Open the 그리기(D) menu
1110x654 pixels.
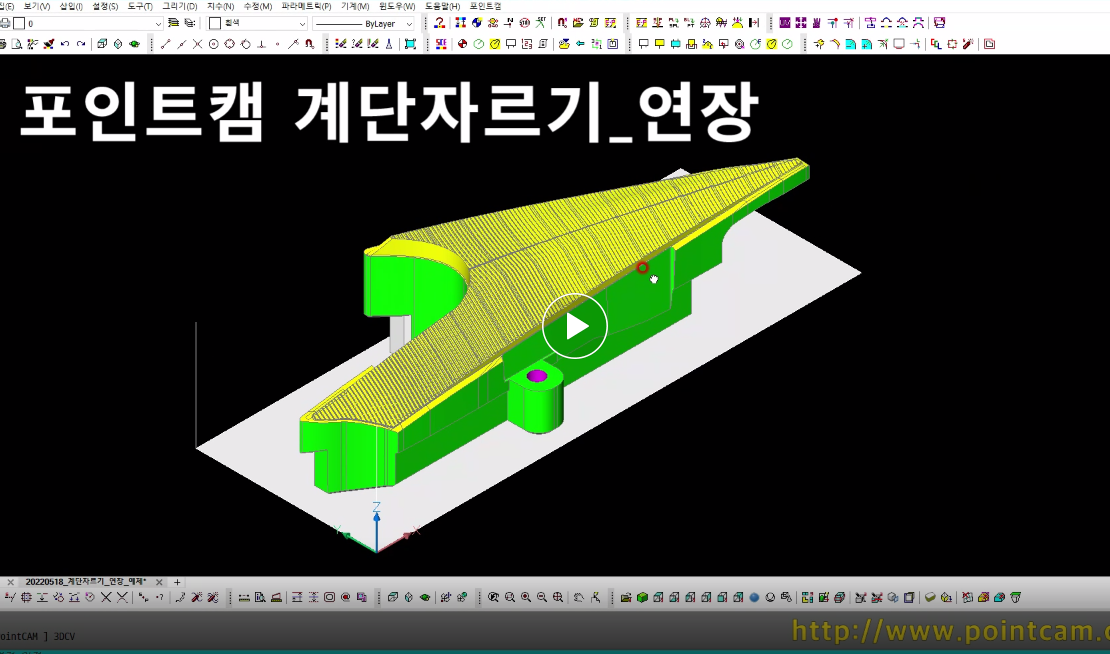[180, 6]
